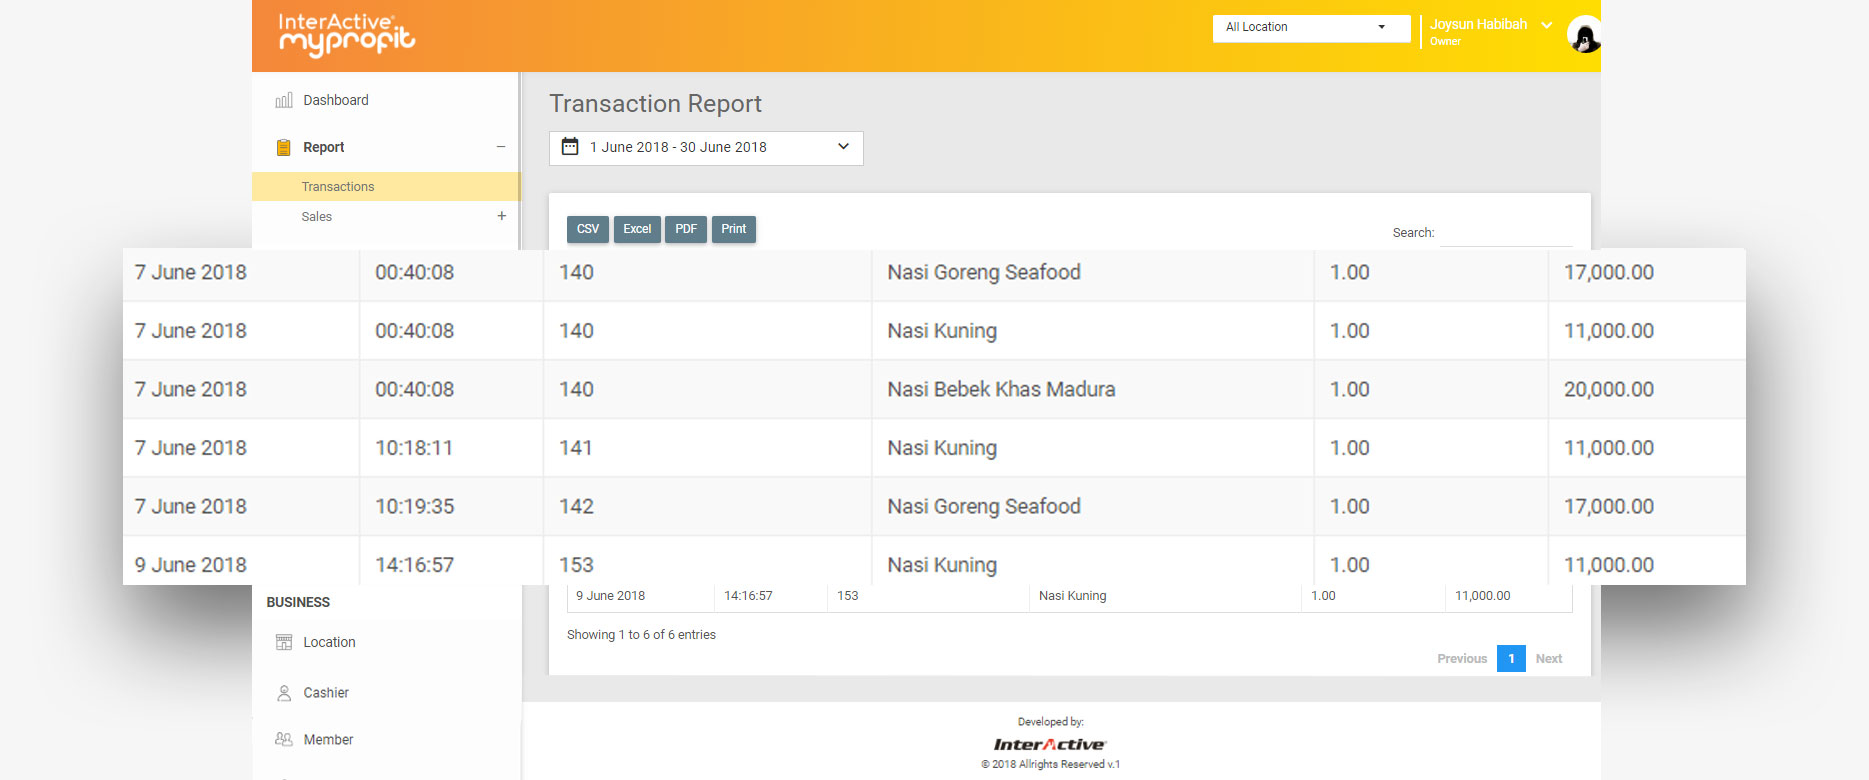Export the report to Excel

click(637, 229)
